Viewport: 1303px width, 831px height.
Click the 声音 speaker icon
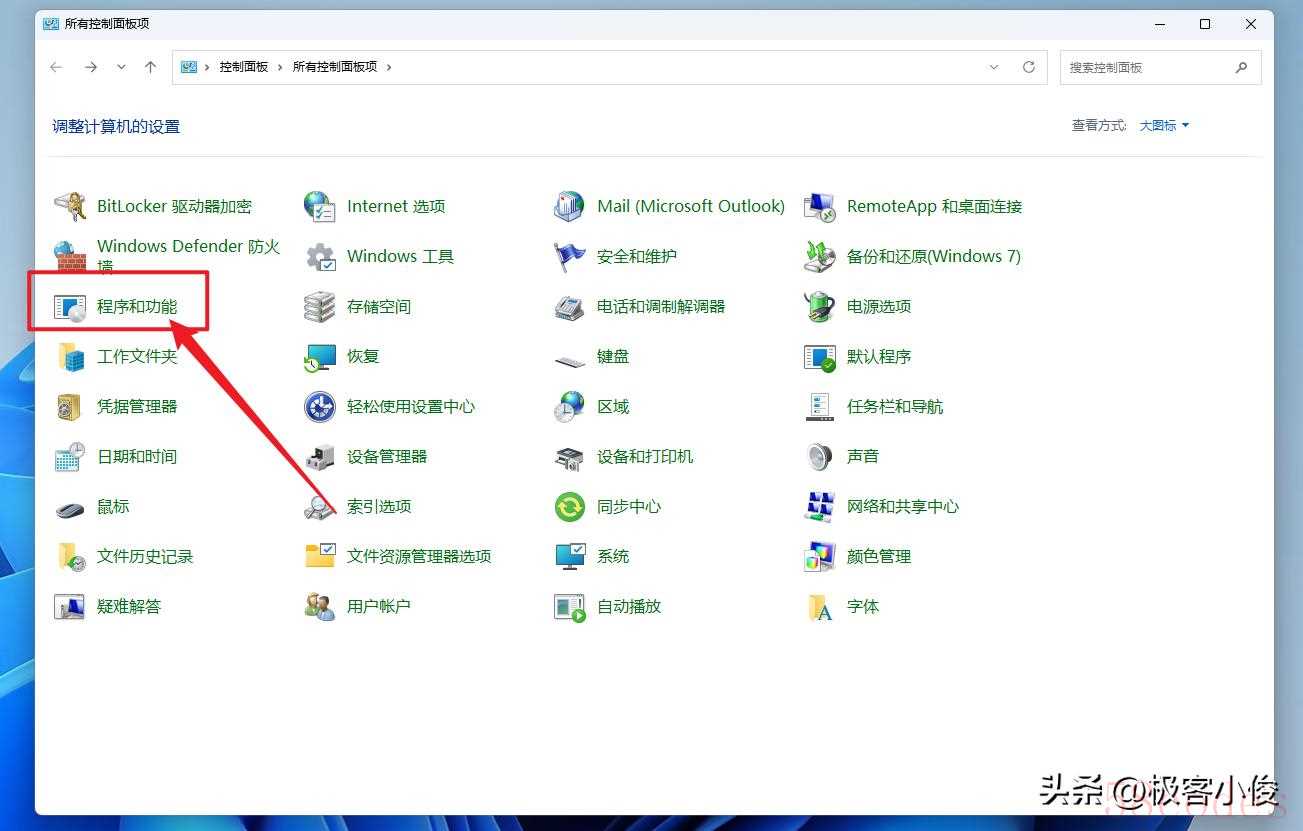pos(820,457)
